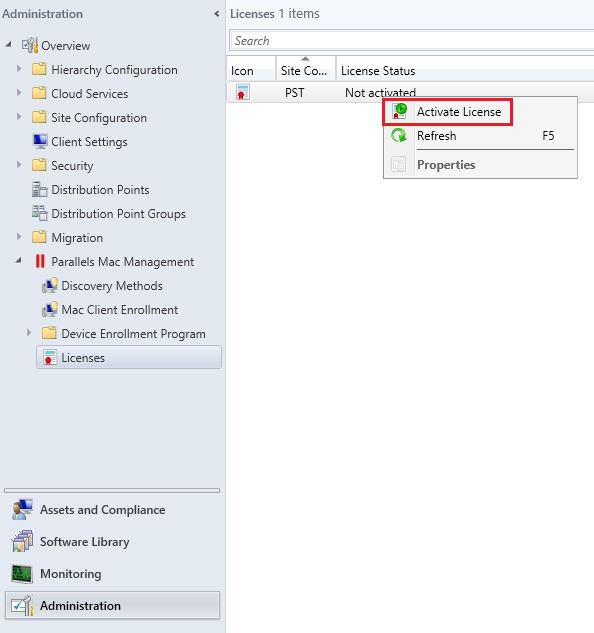Select the PST license certificate icon
This screenshot has height=633, width=594.
tap(243, 92)
